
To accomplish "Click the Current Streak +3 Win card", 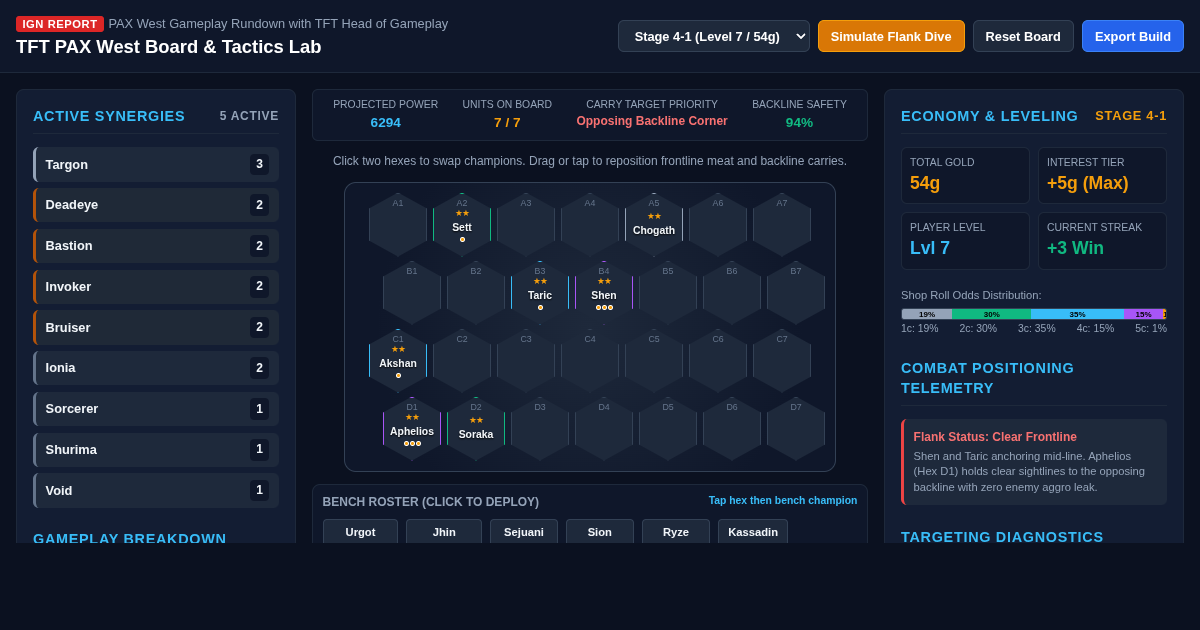I will click(1102, 241).
